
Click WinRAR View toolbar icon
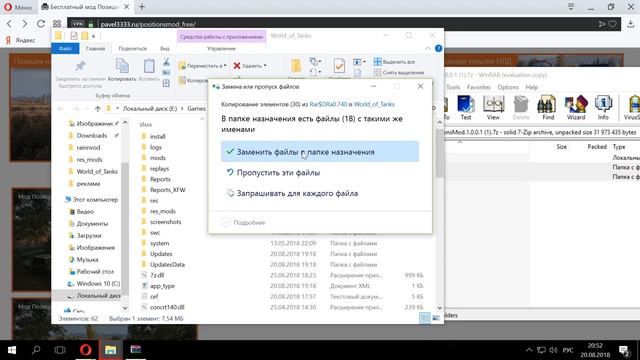pos(493,108)
